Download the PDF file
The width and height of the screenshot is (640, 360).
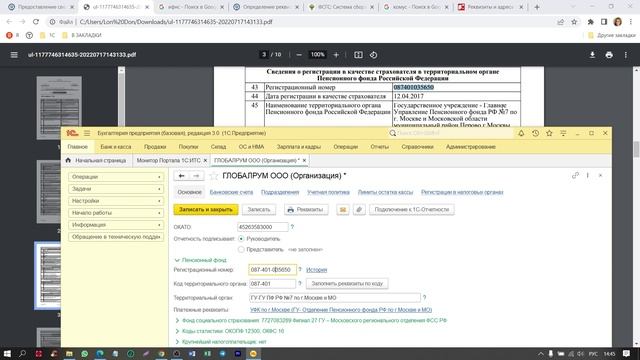(592, 55)
